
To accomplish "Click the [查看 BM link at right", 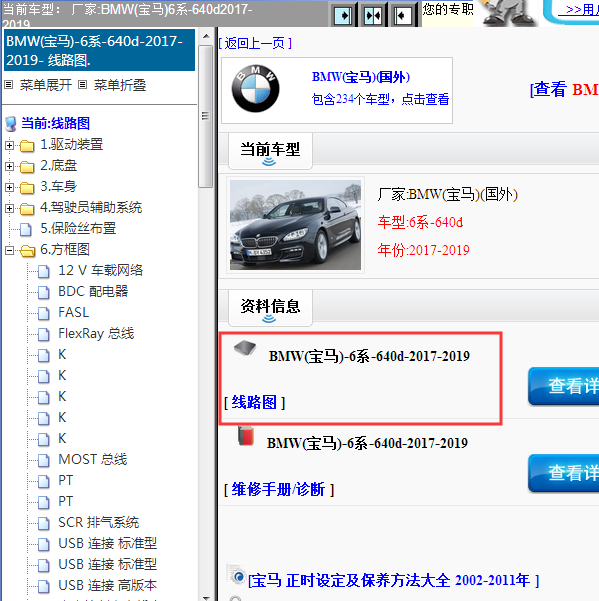I will click(x=564, y=89).
